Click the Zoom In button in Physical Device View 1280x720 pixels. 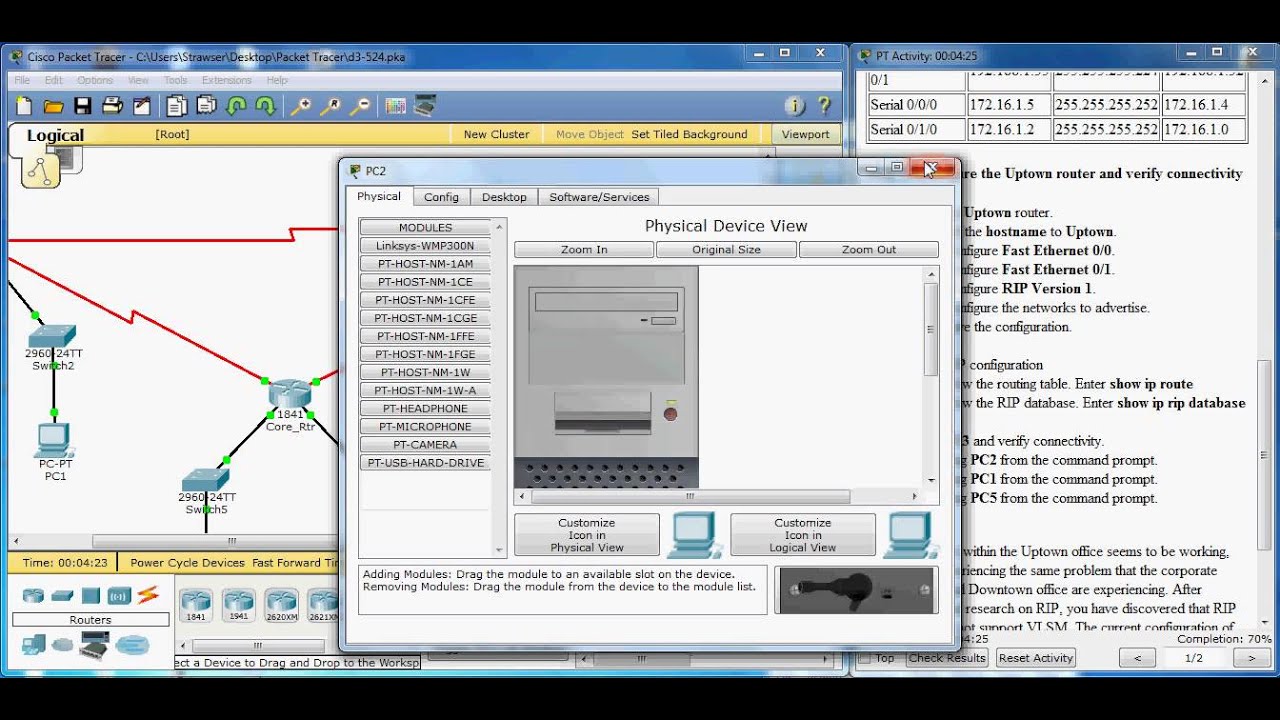584,250
